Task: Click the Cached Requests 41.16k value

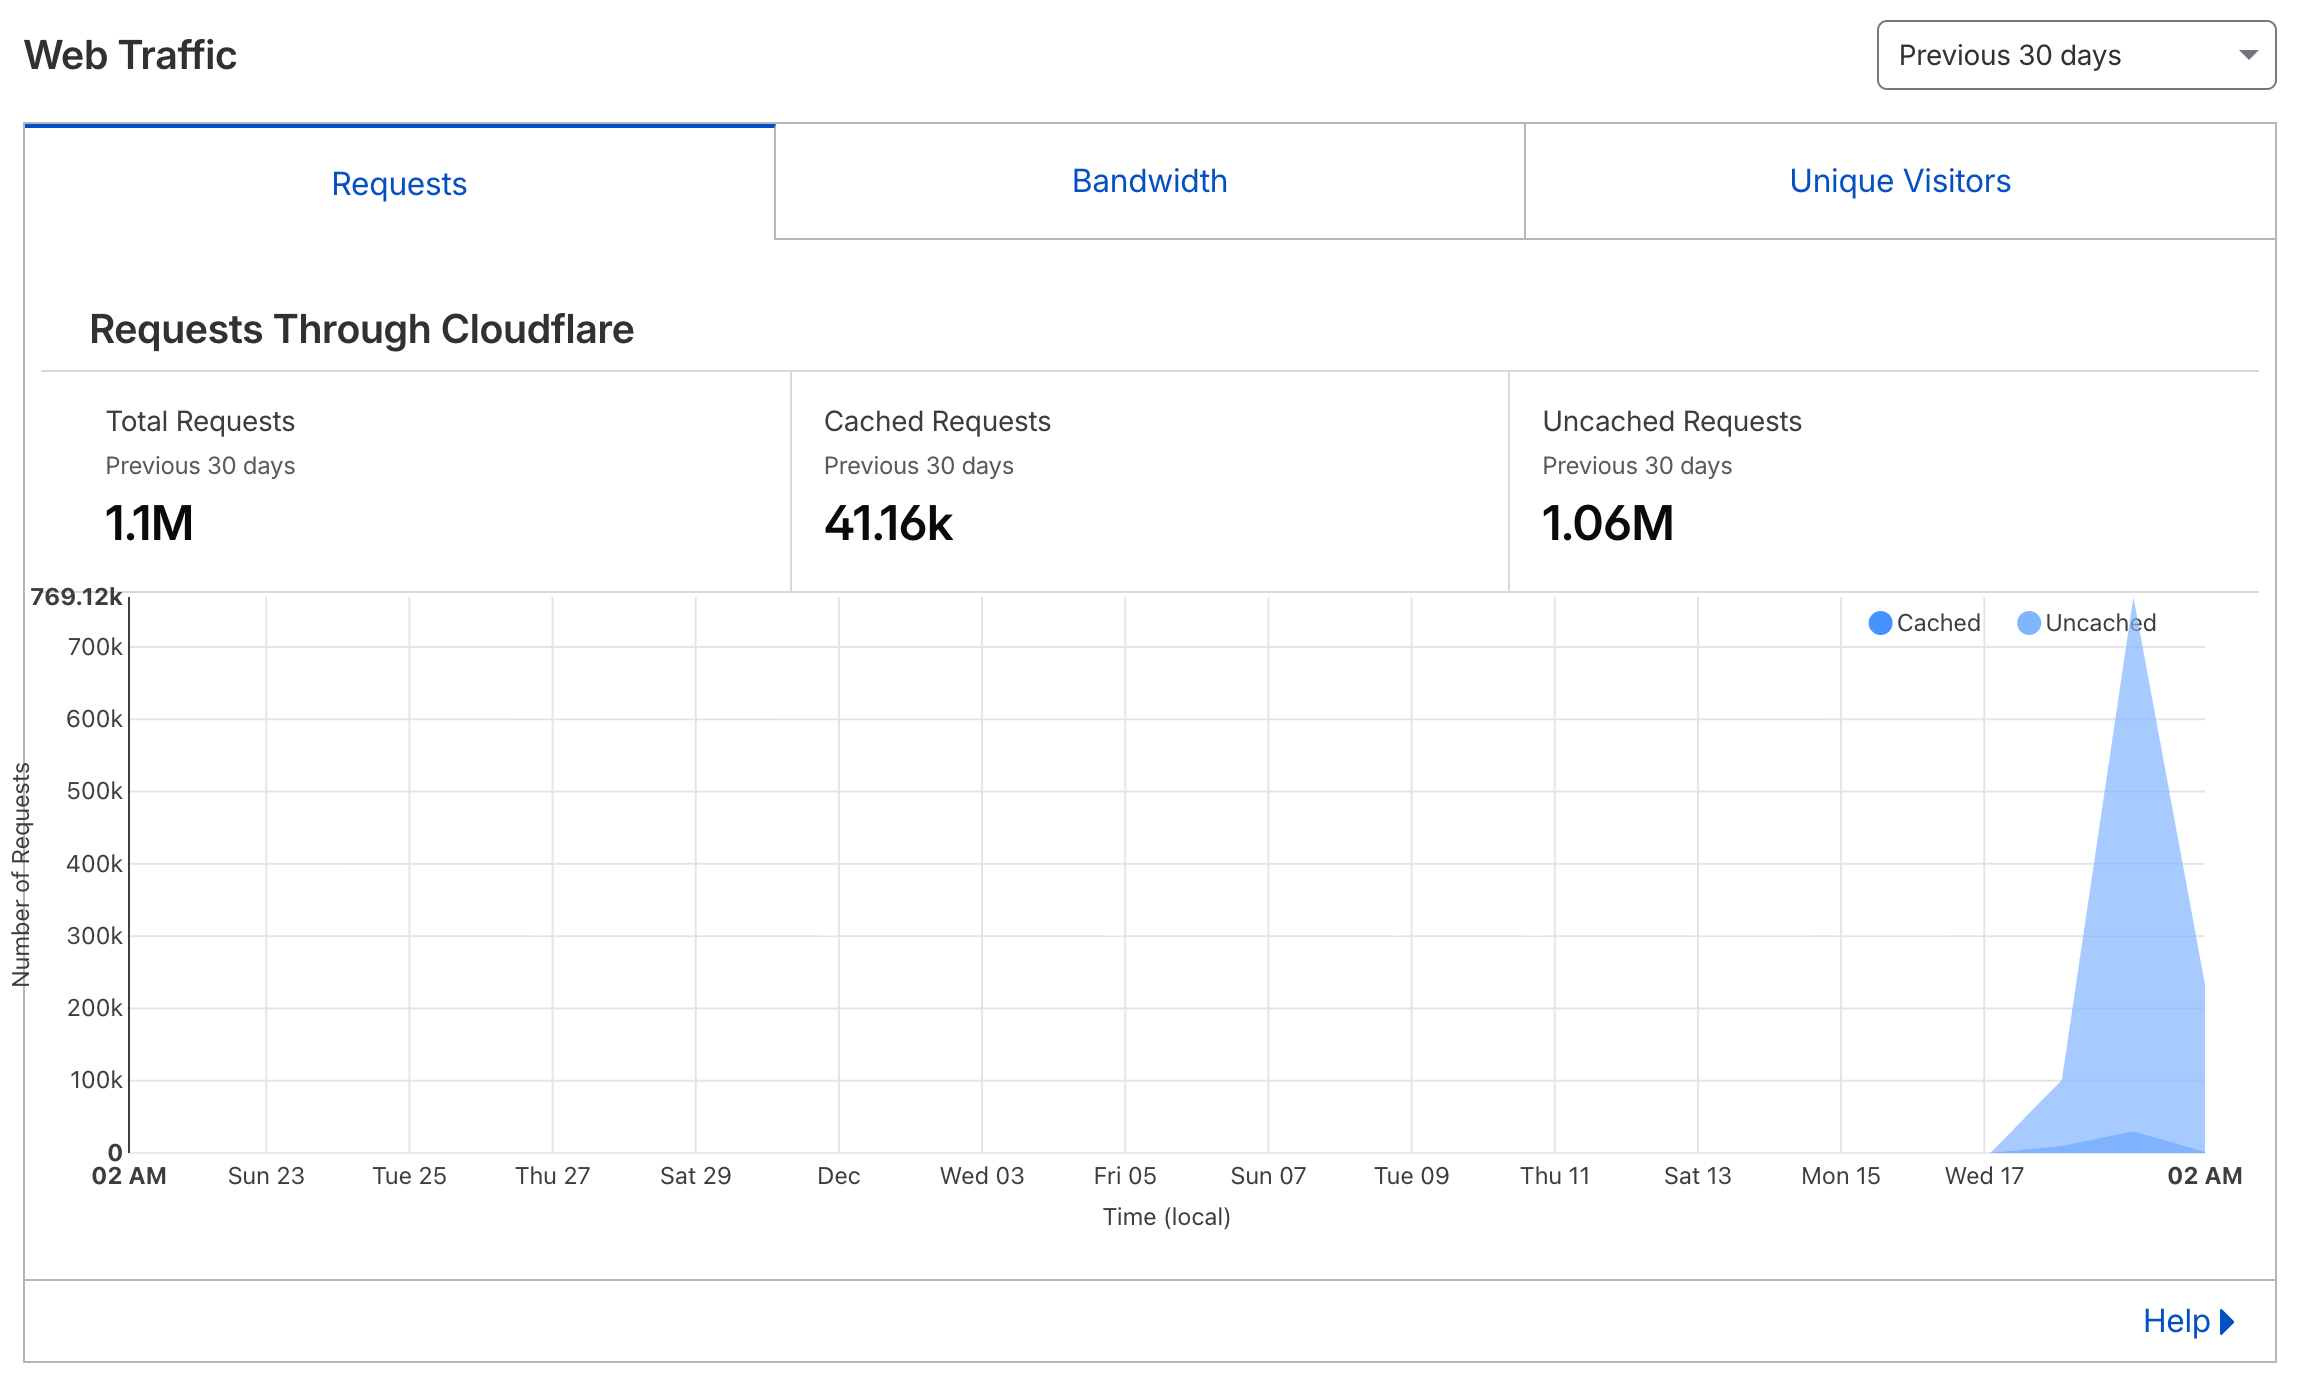Action: coord(888,523)
